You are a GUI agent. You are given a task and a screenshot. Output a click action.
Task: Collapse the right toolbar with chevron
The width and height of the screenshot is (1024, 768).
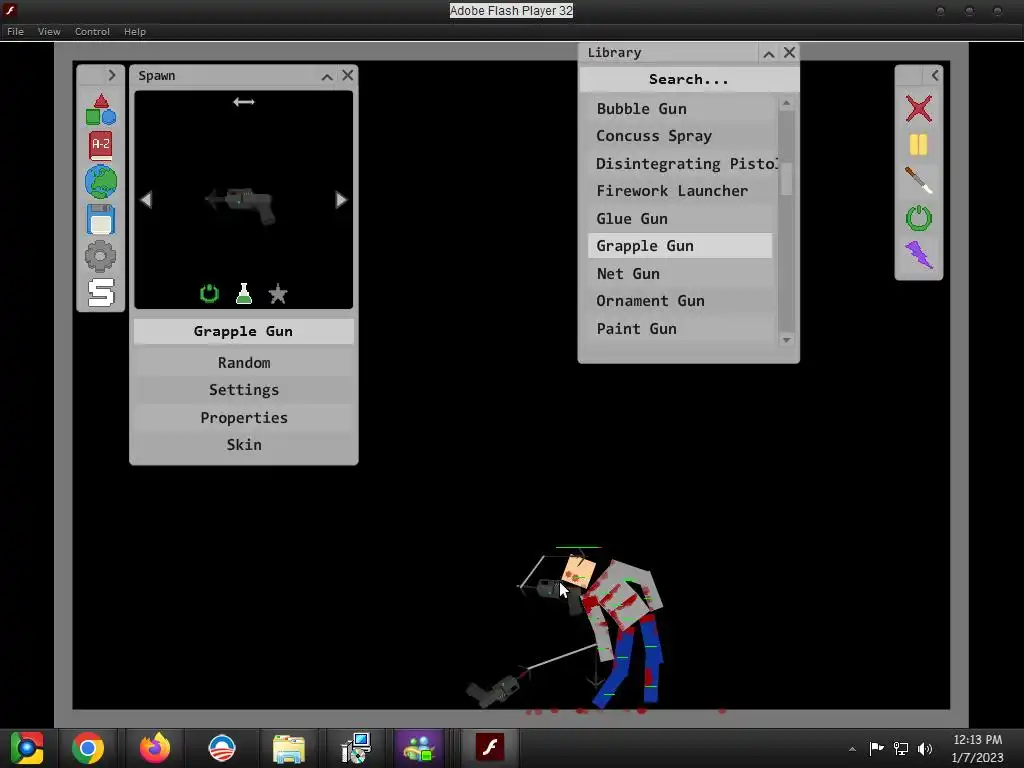[x=935, y=76]
